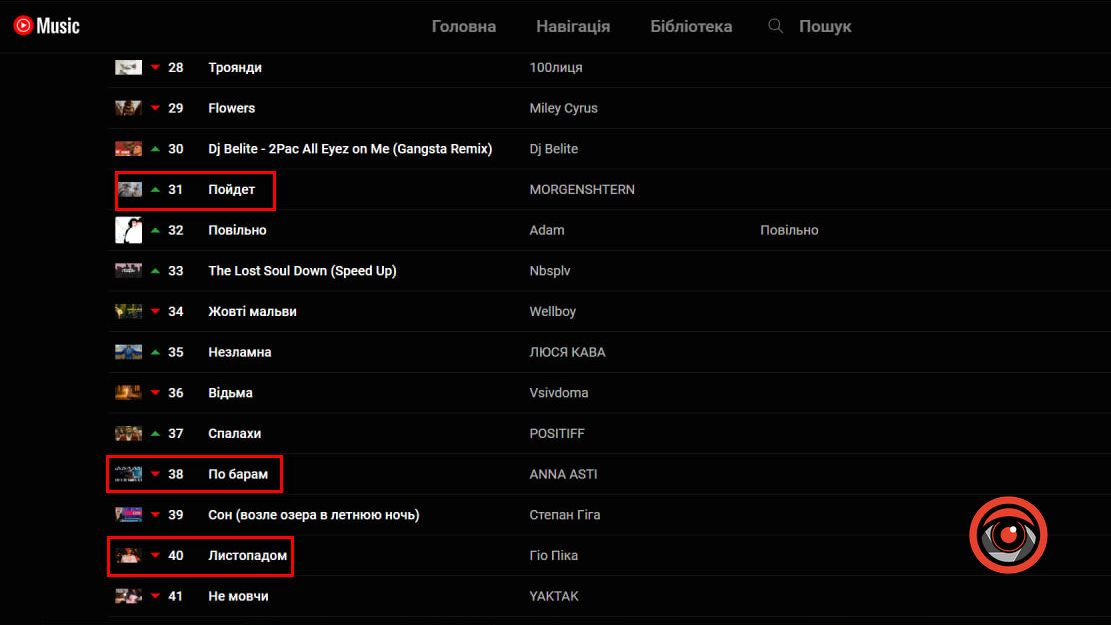
Task: Open artist MORGENSHTERN link
Action: pos(582,190)
